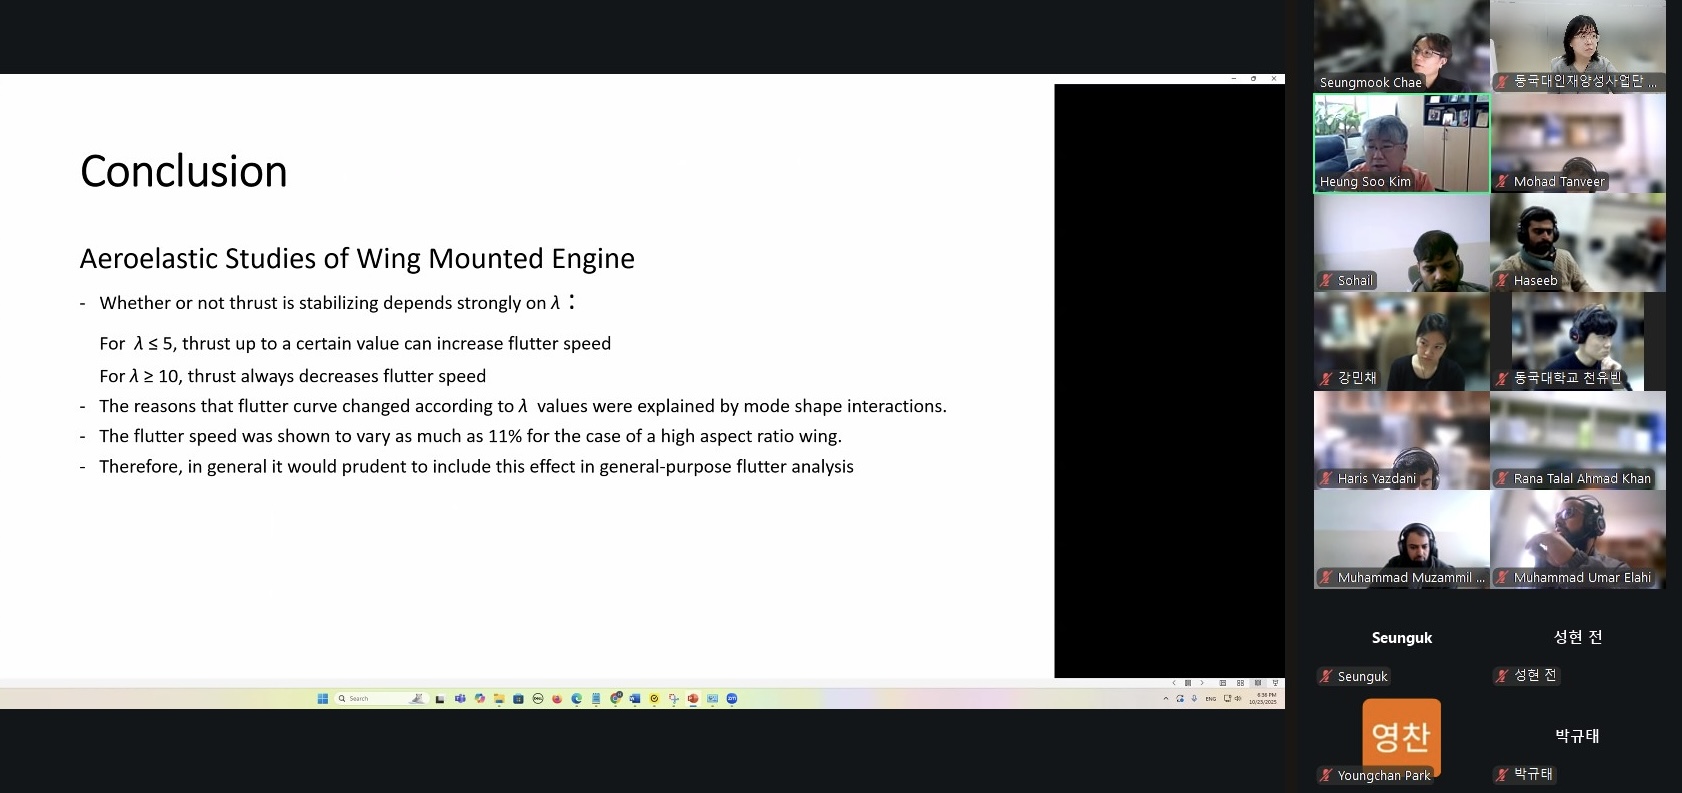Open Microsoft Teams in the taskbar

click(460, 699)
